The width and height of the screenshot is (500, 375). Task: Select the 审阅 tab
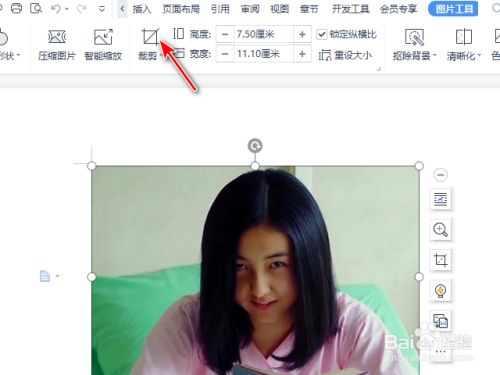(250, 9)
